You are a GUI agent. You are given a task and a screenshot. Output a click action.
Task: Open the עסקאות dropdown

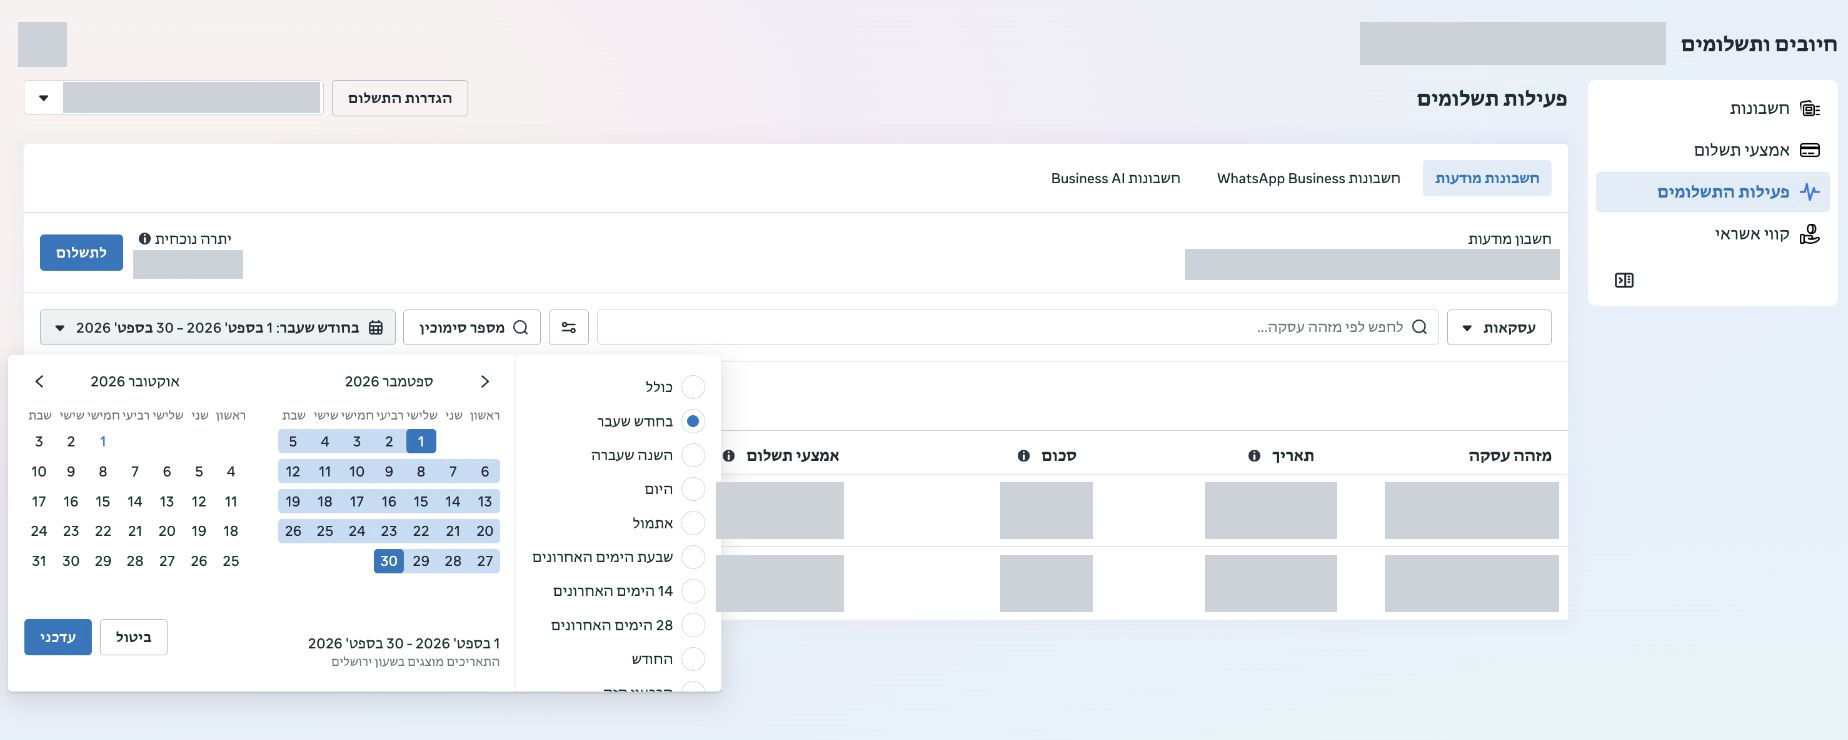point(1499,327)
